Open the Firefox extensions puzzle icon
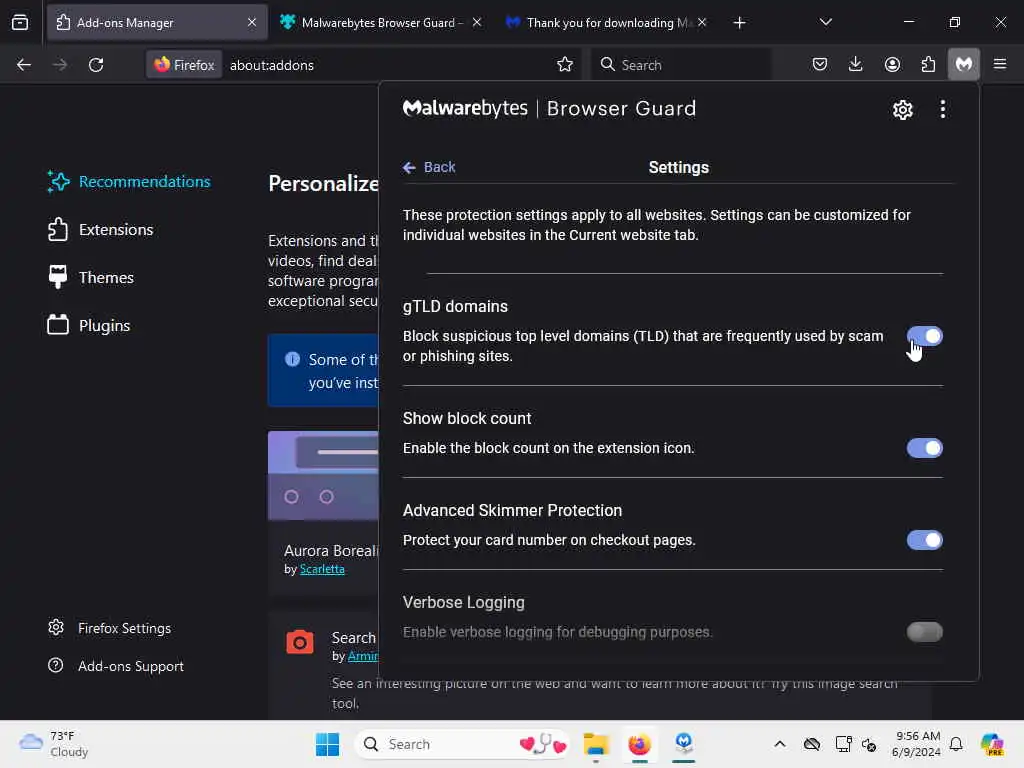 coord(927,64)
